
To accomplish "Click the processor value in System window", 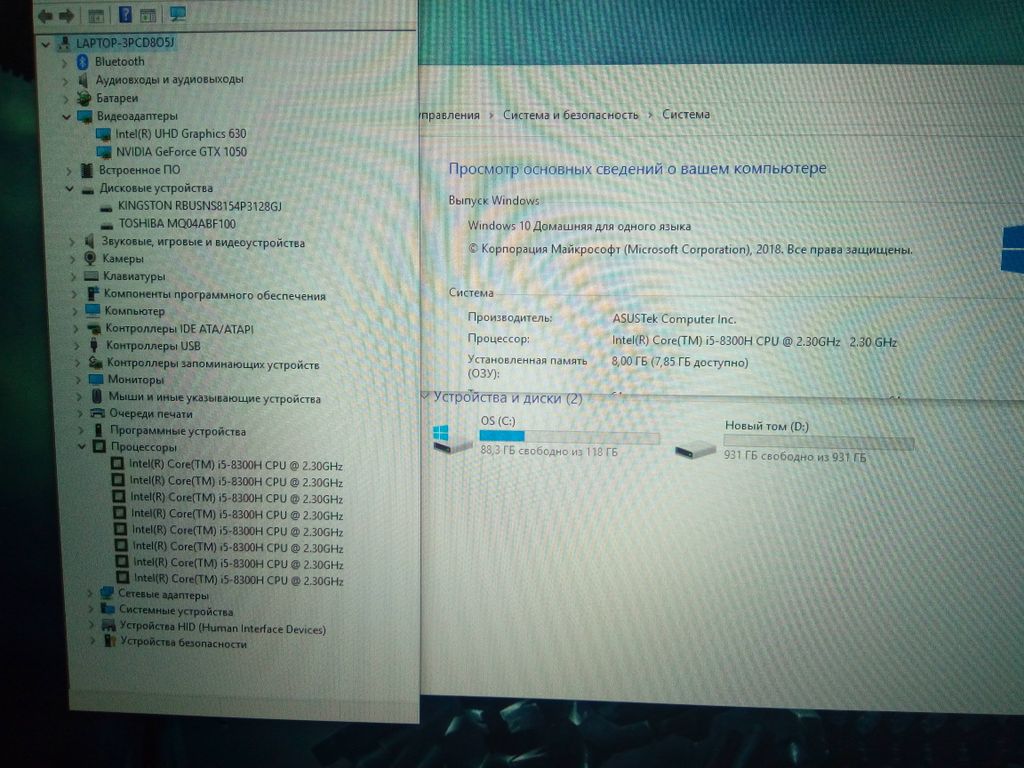I will tap(754, 342).
